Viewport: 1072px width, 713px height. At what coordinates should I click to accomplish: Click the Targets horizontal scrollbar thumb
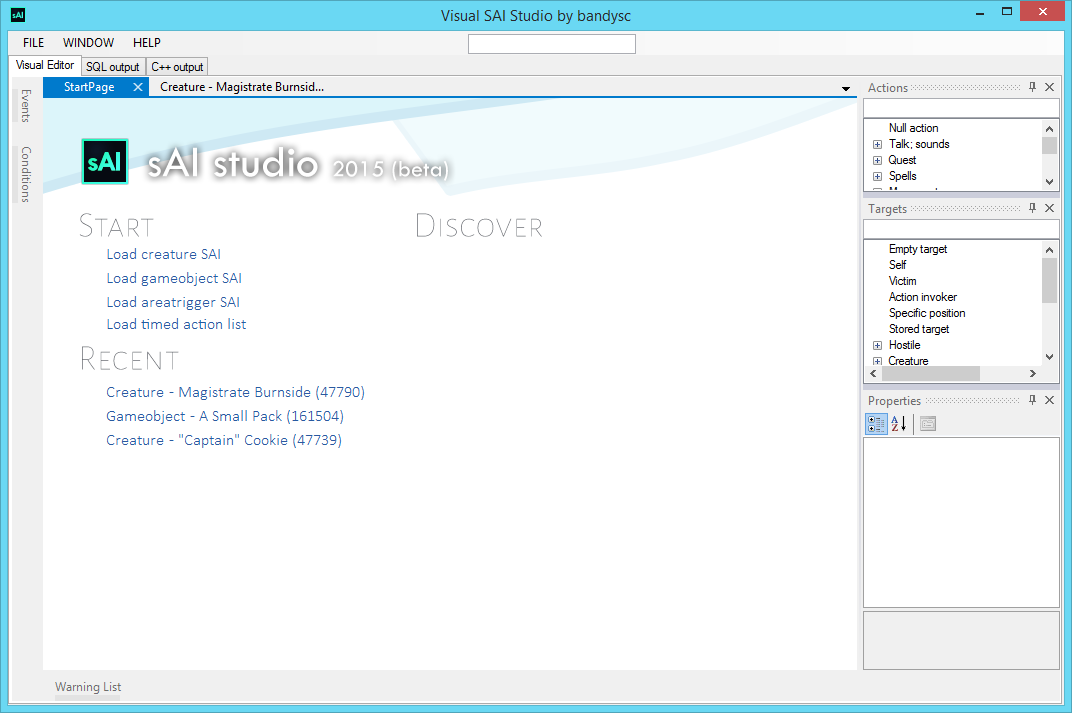(930, 373)
